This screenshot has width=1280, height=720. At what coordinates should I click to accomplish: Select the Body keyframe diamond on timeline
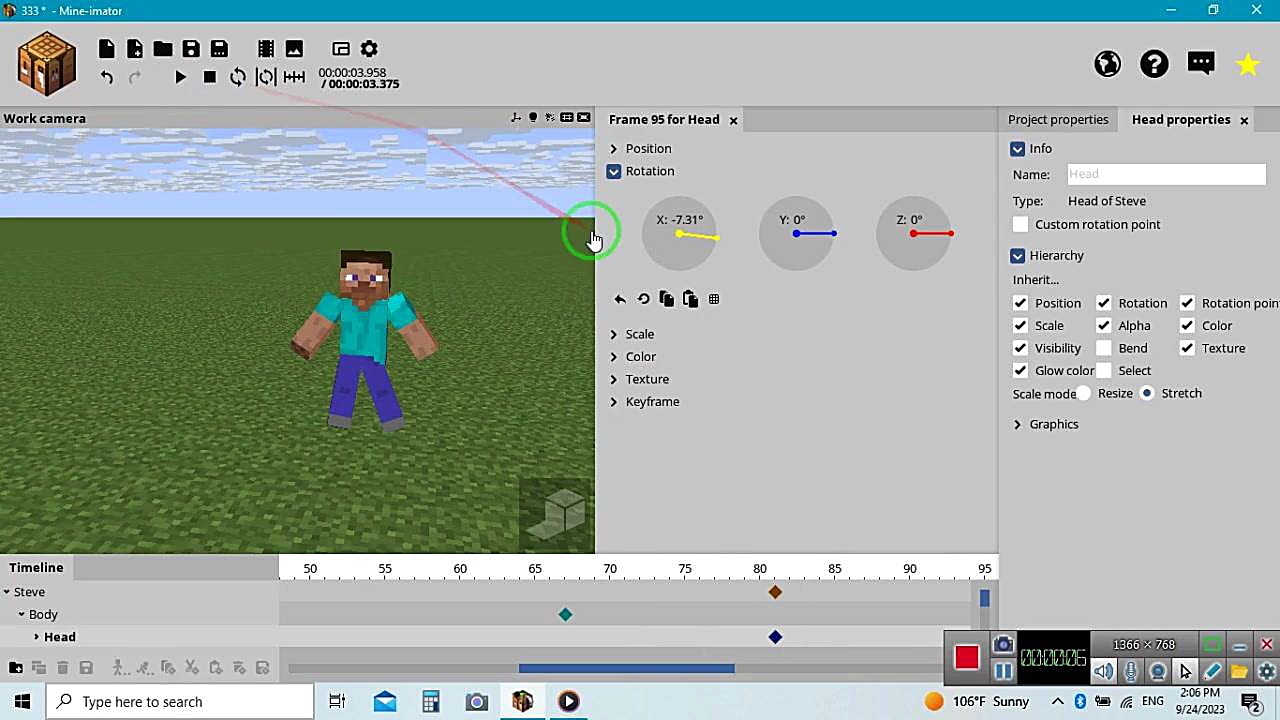pyautogui.click(x=565, y=614)
